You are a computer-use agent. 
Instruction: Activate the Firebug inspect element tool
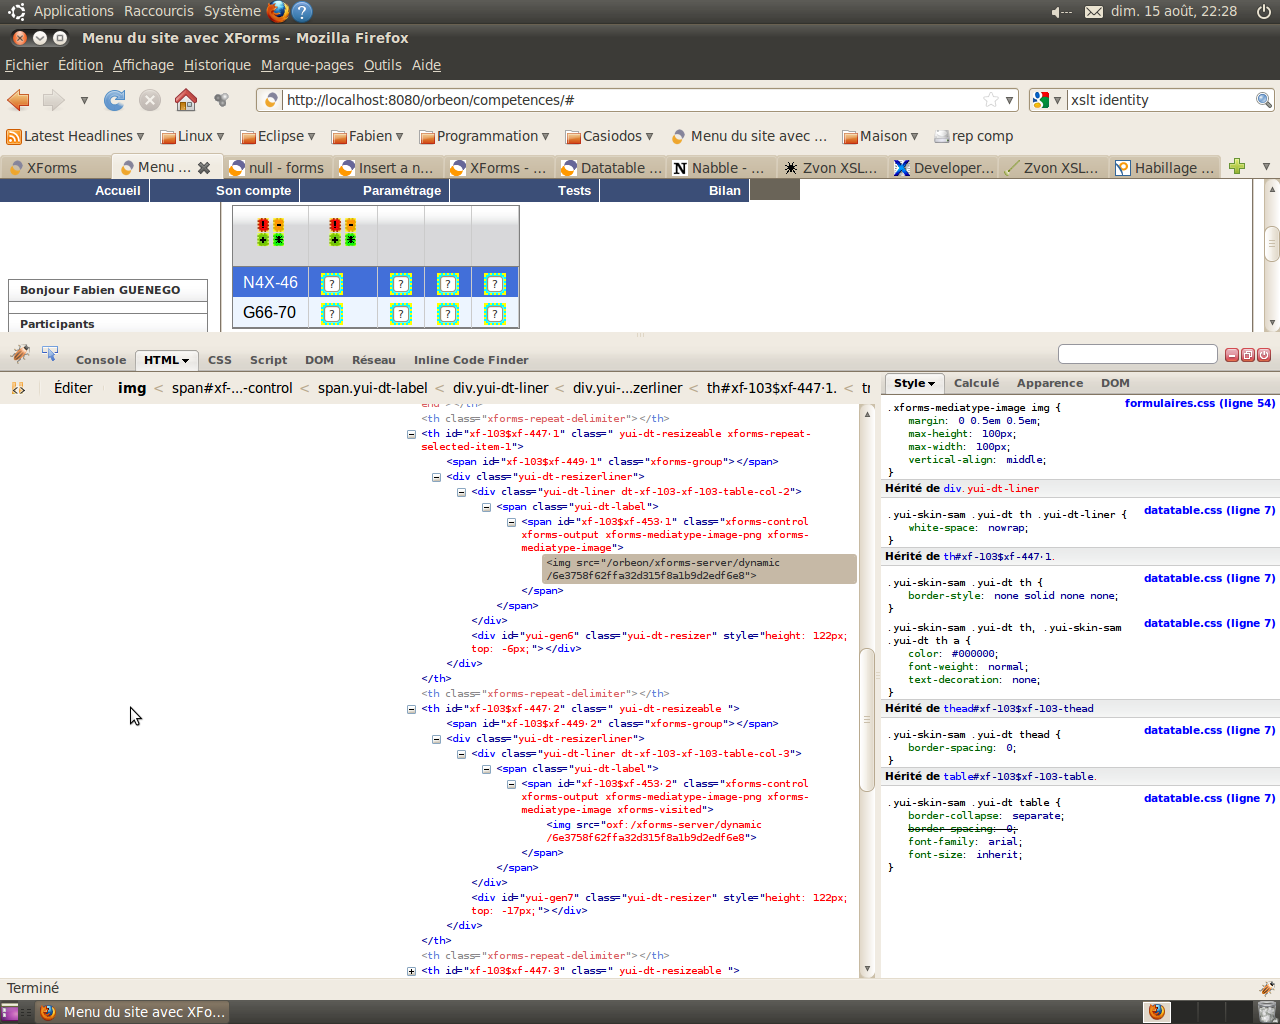pyautogui.click(x=49, y=354)
